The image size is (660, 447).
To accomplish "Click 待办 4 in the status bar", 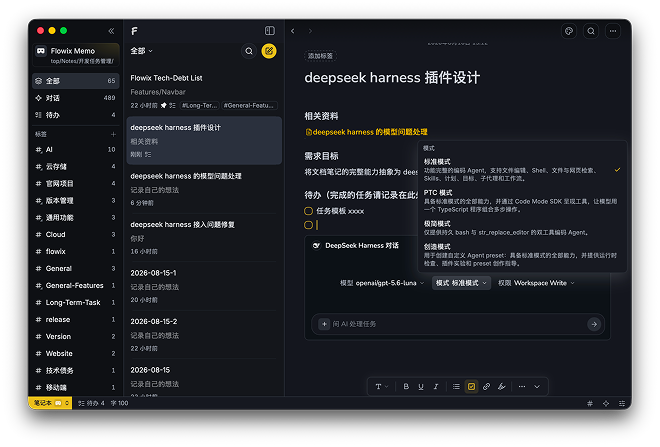I will coord(91,403).
